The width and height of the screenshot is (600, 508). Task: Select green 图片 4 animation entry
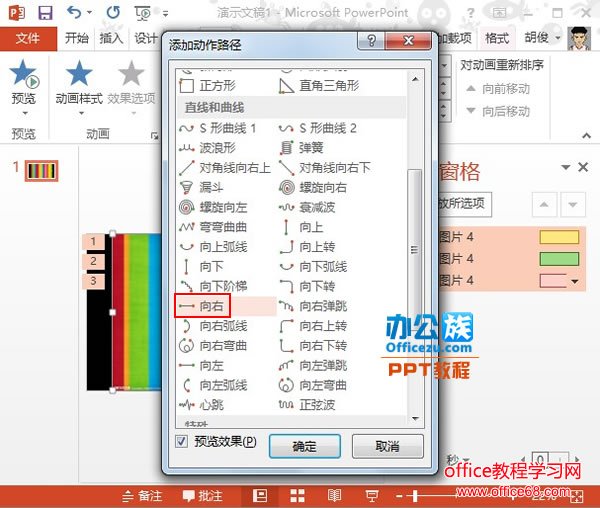[510, 259]
